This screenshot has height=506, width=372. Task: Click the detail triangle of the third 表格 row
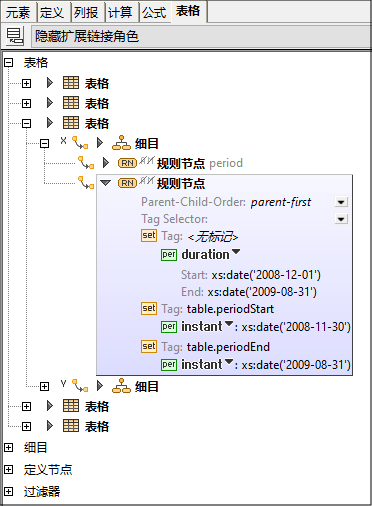coord(50,123)
